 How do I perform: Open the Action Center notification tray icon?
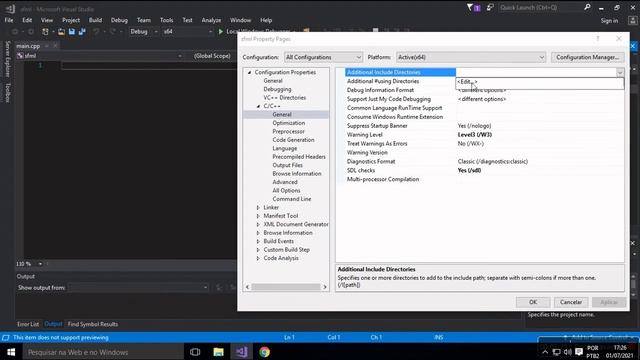[579, 352]
